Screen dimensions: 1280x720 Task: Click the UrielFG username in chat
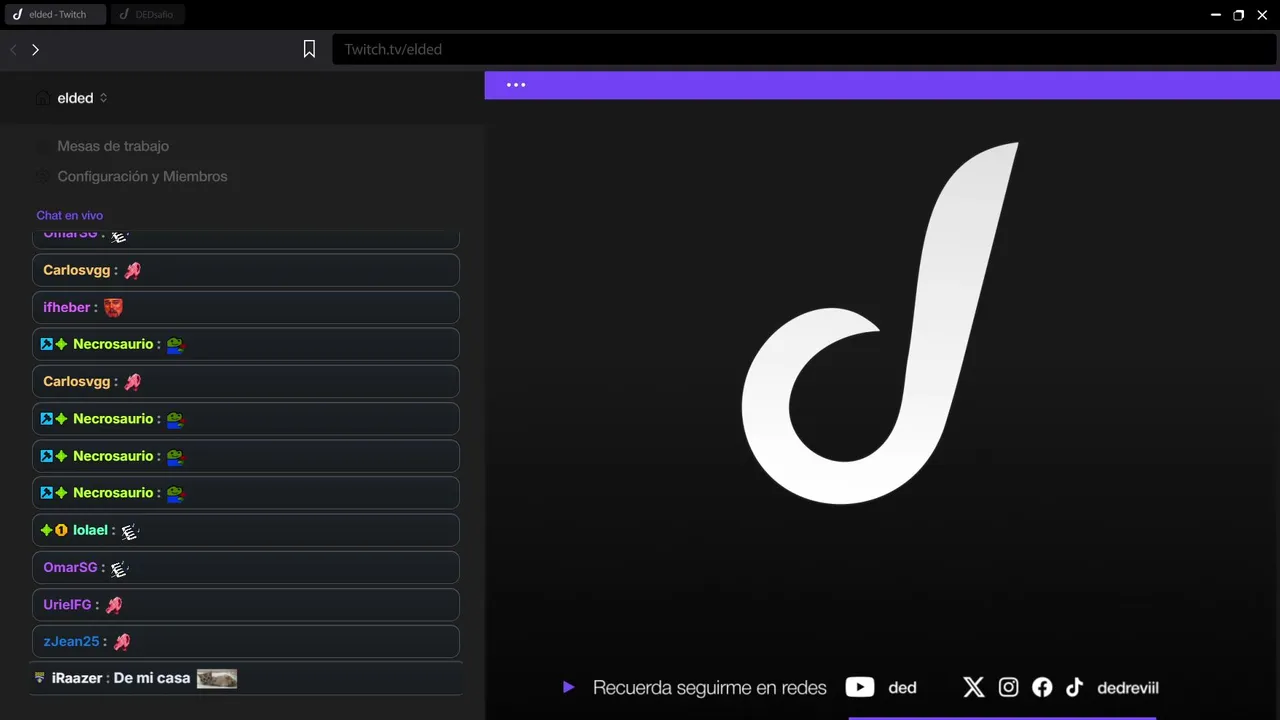click(67, 604)
